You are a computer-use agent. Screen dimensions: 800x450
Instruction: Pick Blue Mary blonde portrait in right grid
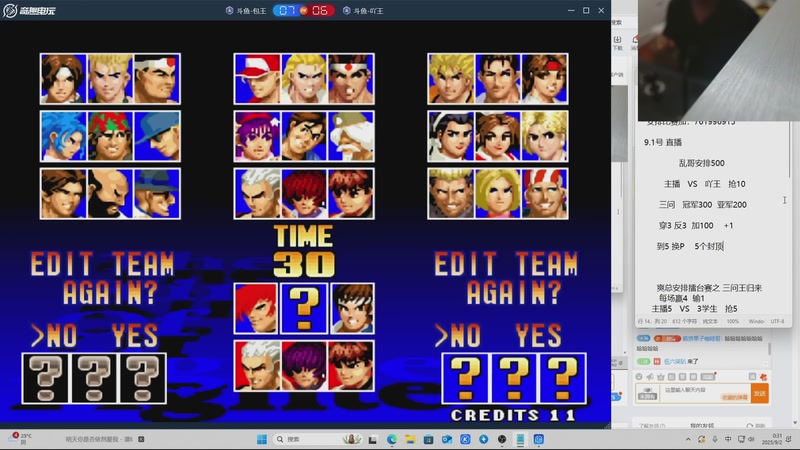pos(498,193)
